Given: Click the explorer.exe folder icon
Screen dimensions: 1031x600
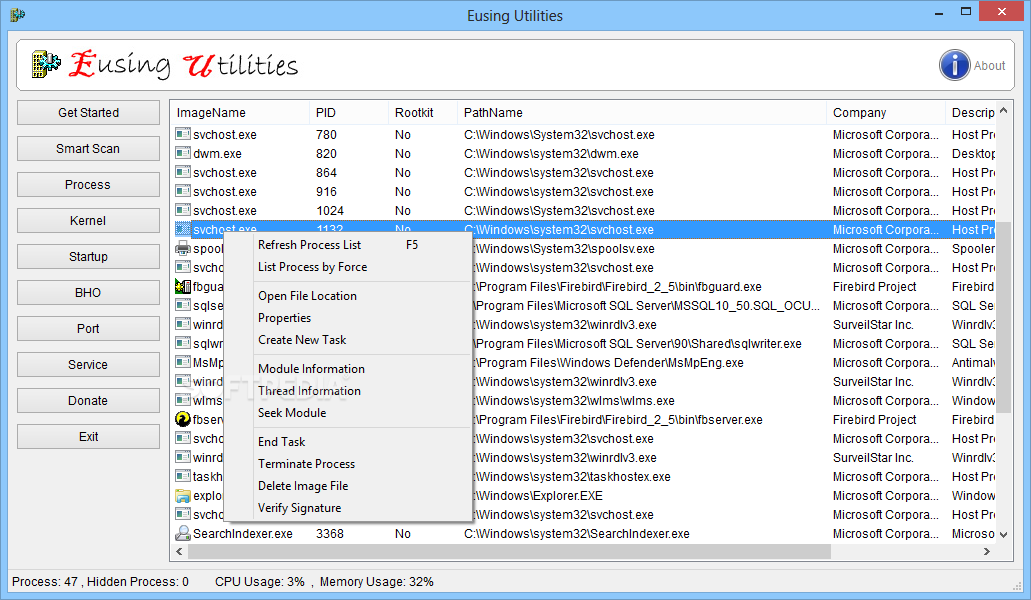Looking at the screenshot, I should point(183,496).
